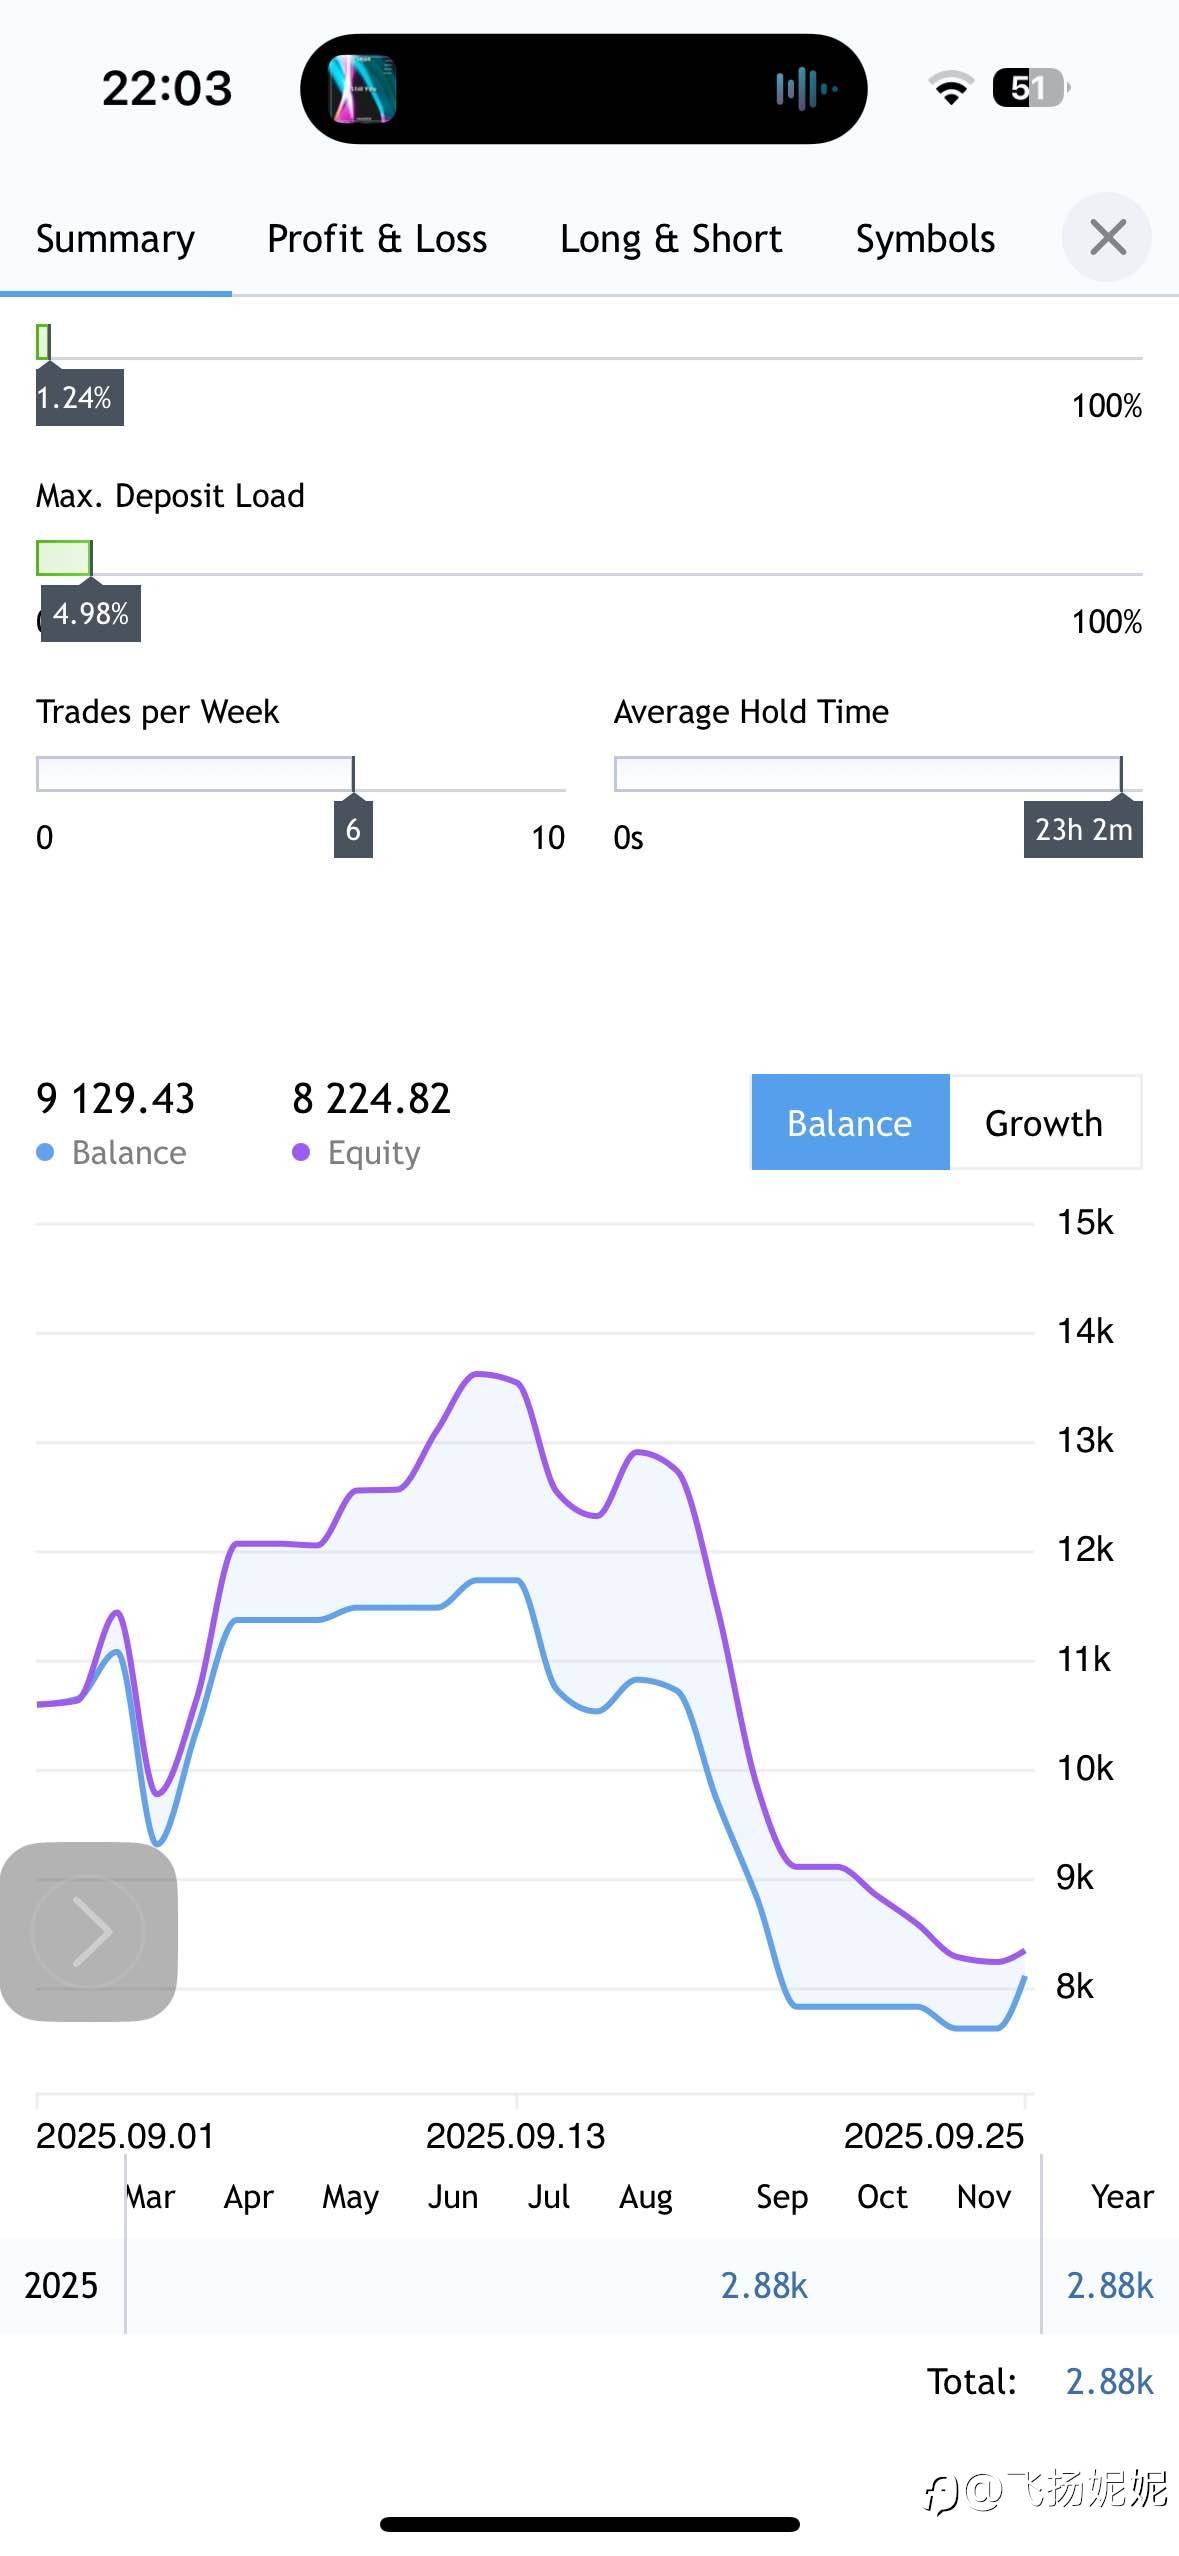This screenshot has width=1179, height=2556.
Task: Select the Sep 2.88k monthly value
Action: [x=764, y=2285]
